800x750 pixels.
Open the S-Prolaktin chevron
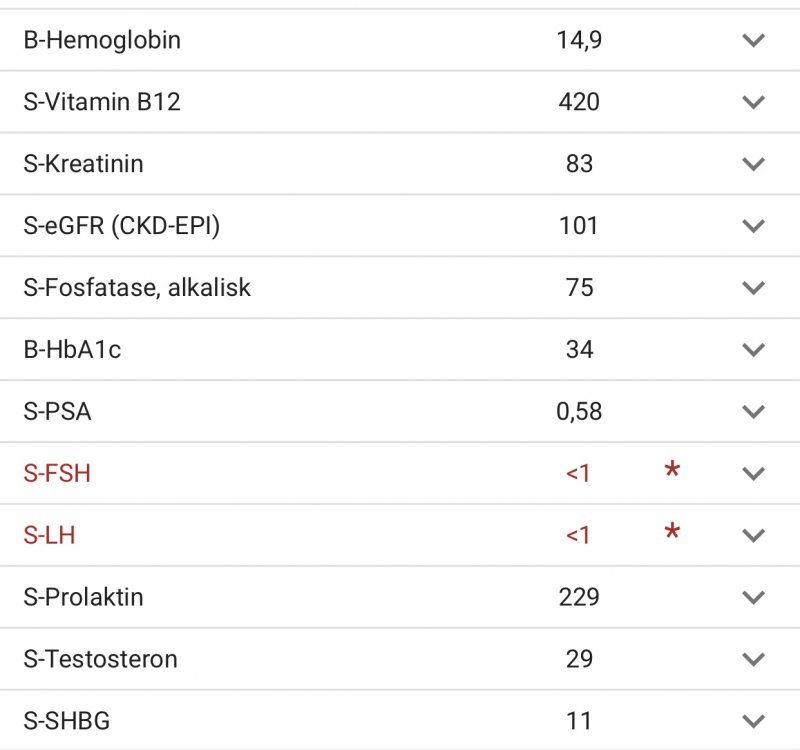753,597
